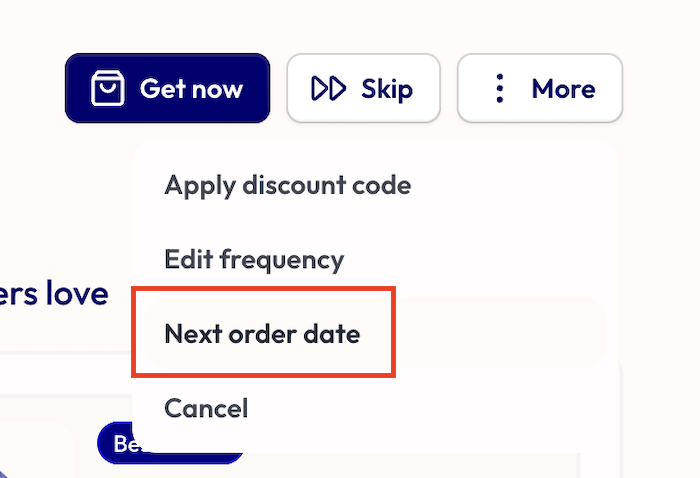Collapse the More options dropdown

tap(539, 89)
